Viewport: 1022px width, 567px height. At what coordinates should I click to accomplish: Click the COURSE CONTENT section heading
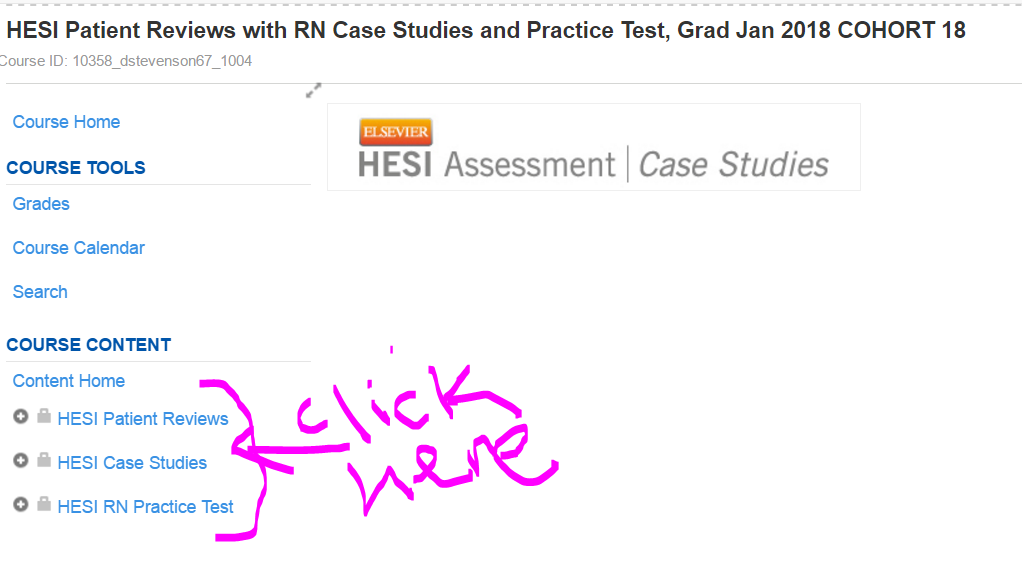click(89, 345)
